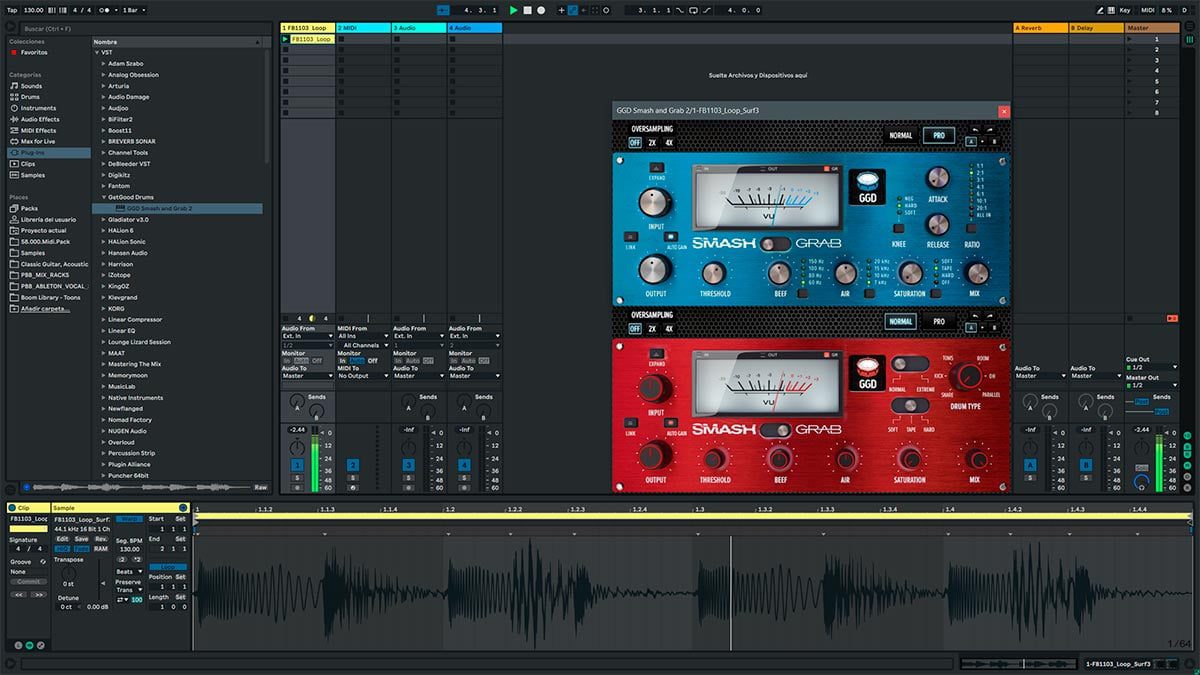Select the Master track header
The image size is (1200, 675).
(1151, 28)
